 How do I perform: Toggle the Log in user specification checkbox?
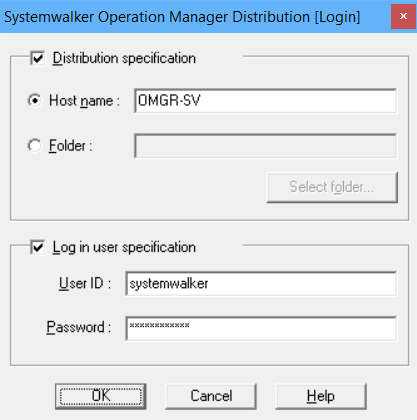(x=38, y=248)
